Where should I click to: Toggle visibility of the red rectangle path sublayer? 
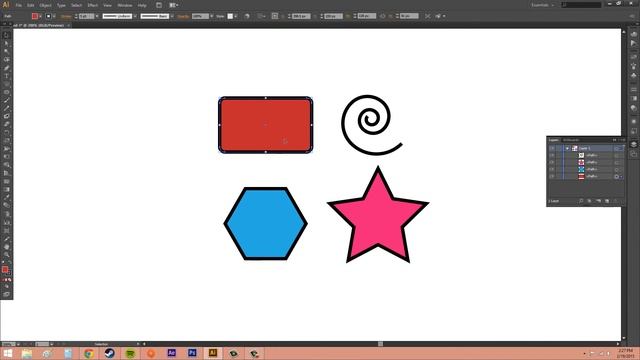pyautogui.click(x=551, y=176)
